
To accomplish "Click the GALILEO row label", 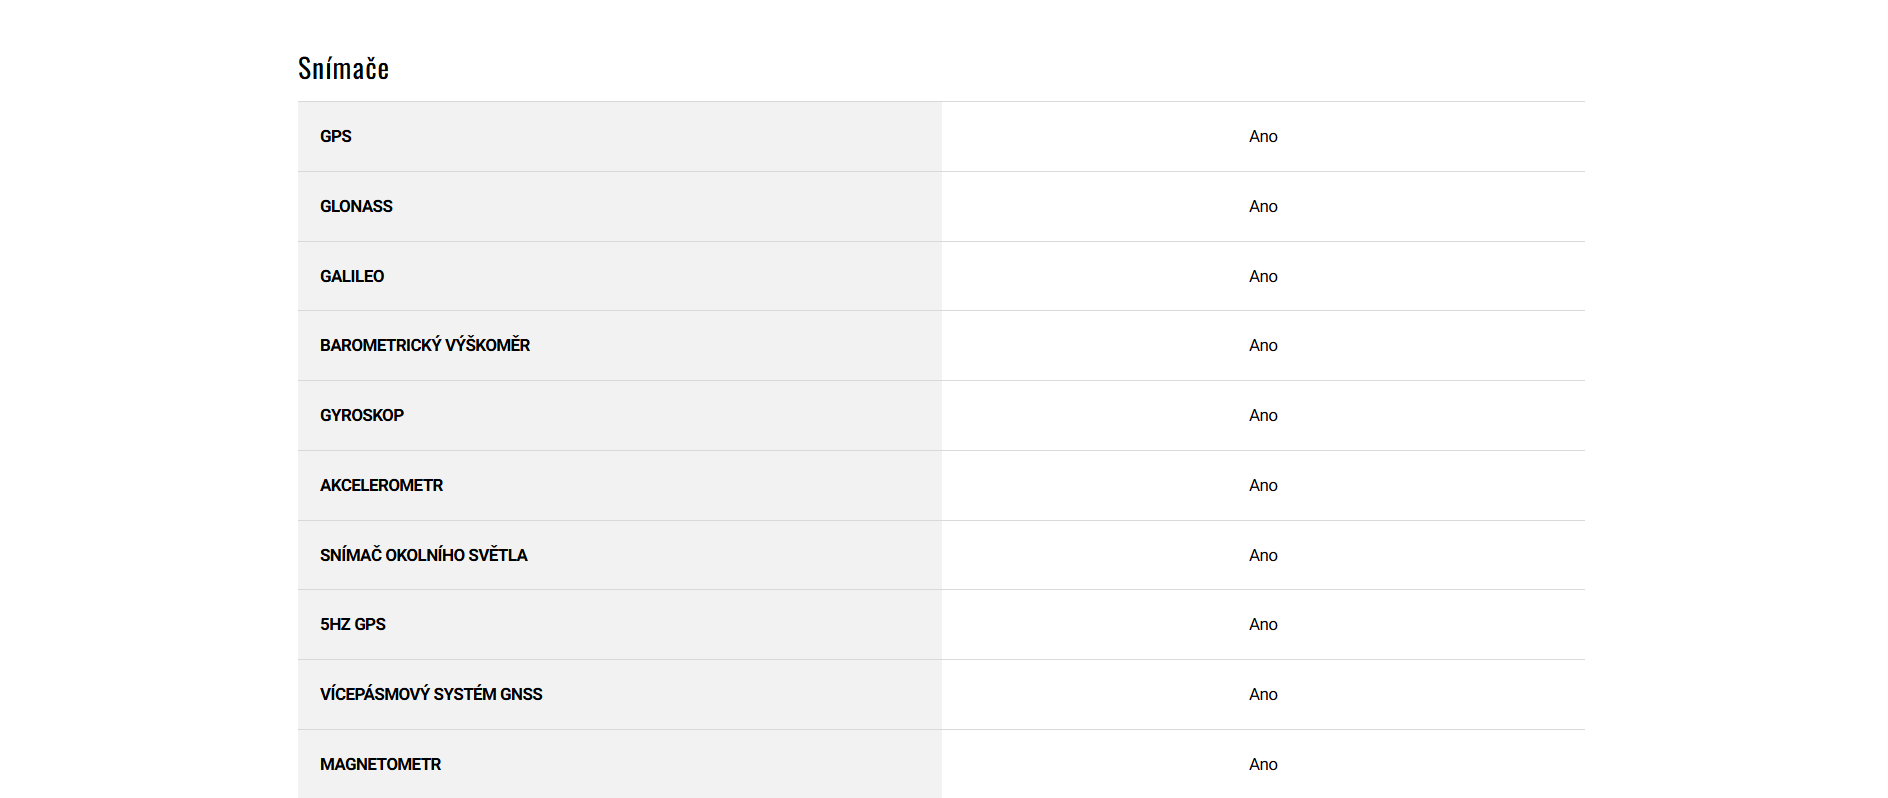I will [x=352, y=276].
